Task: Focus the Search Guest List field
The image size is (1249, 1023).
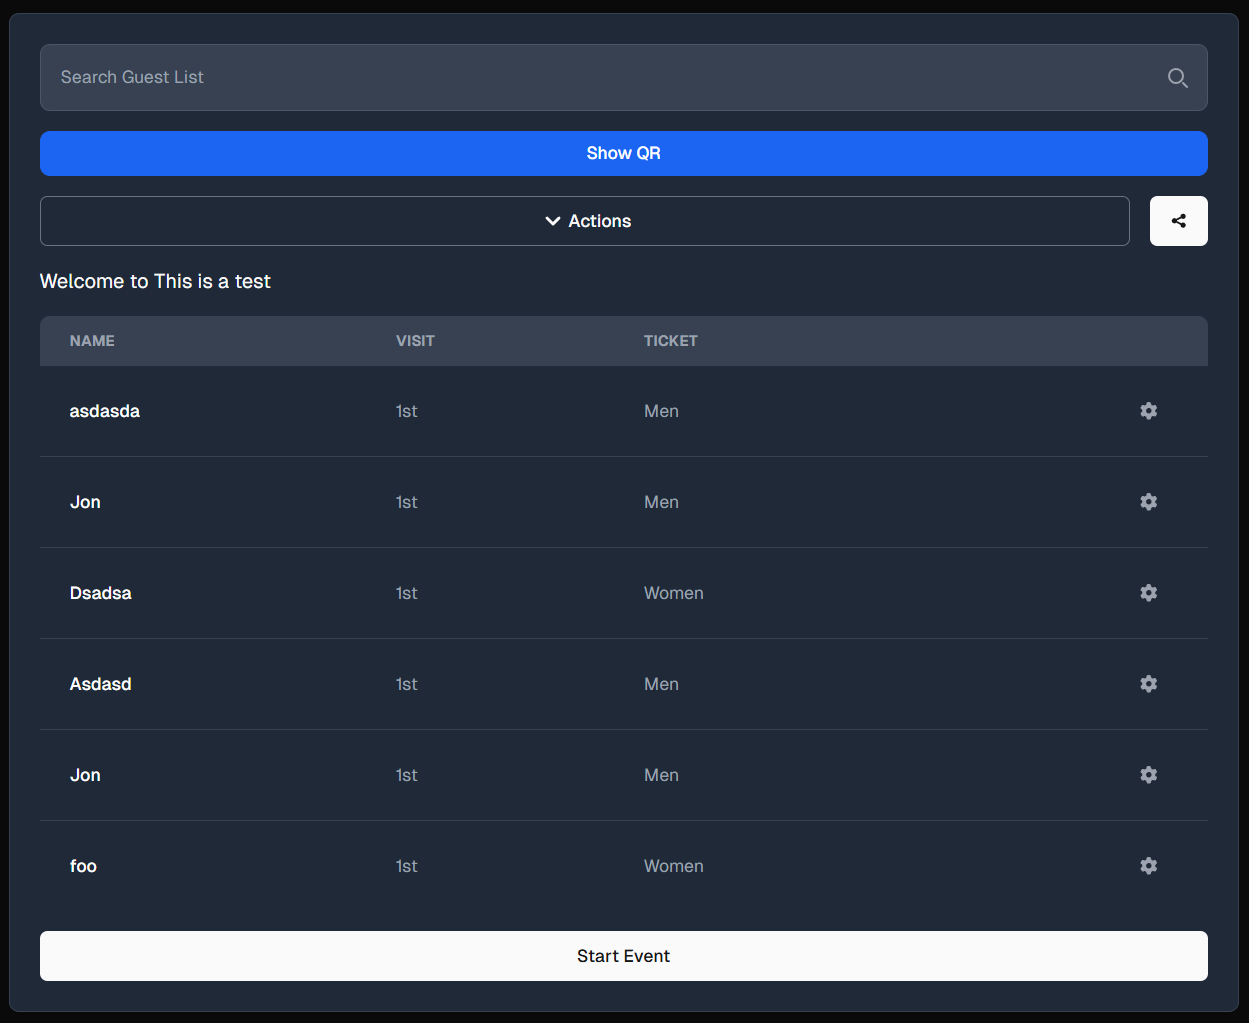Action: (624, 77)
